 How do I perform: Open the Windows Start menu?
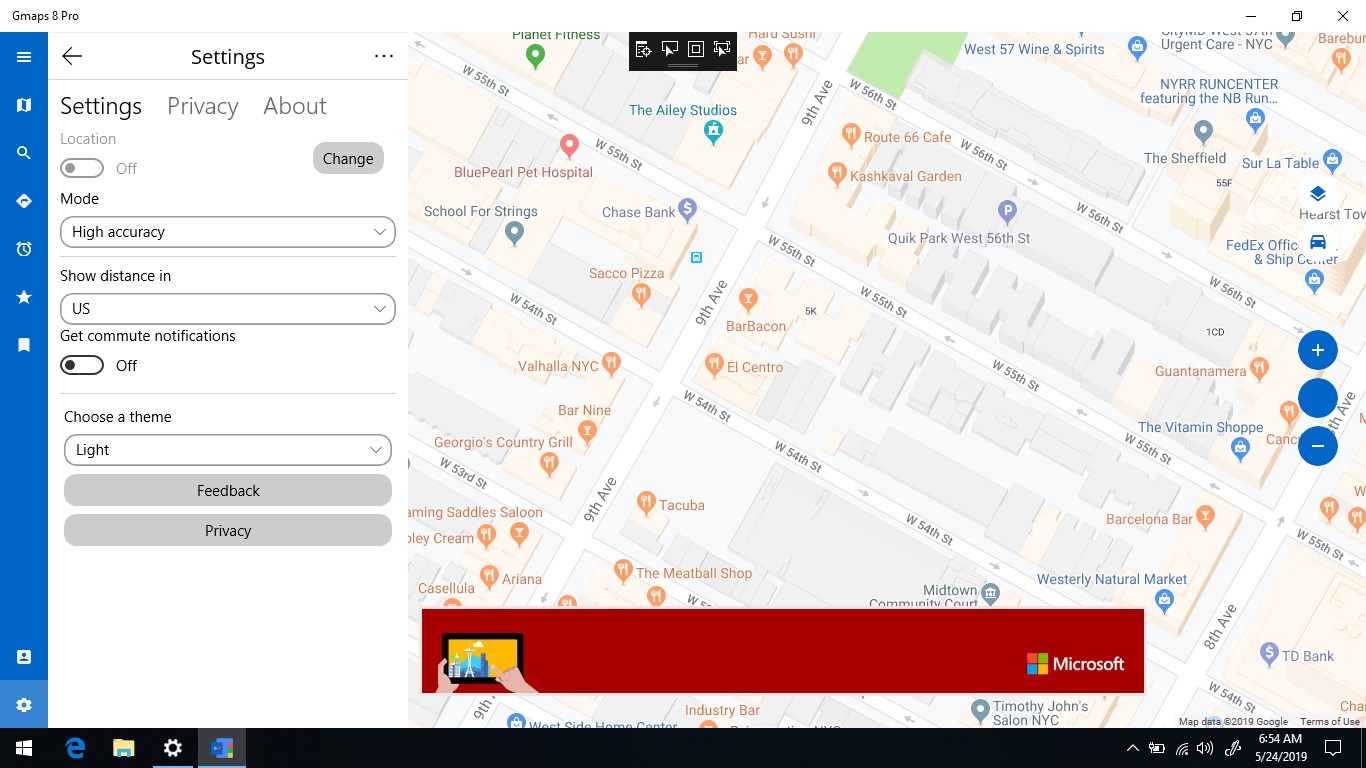coord(24,748)
